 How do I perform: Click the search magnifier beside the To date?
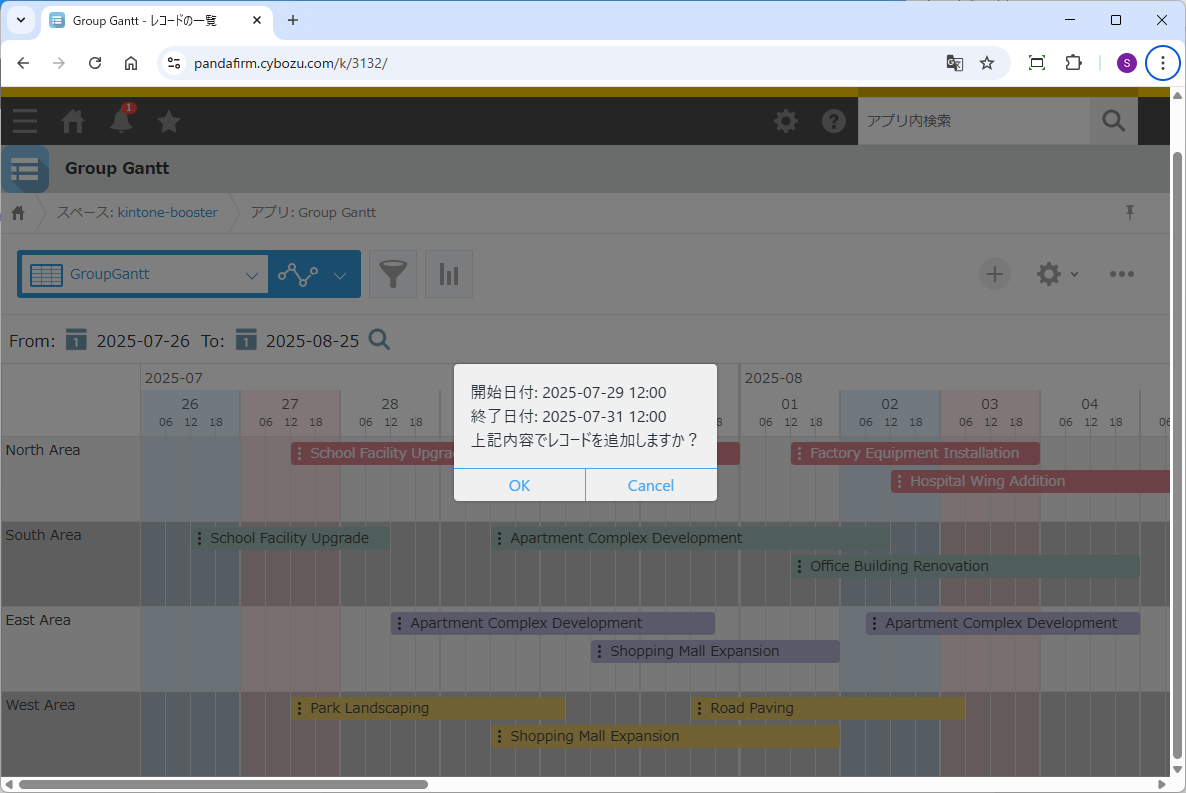click(379, 340)
